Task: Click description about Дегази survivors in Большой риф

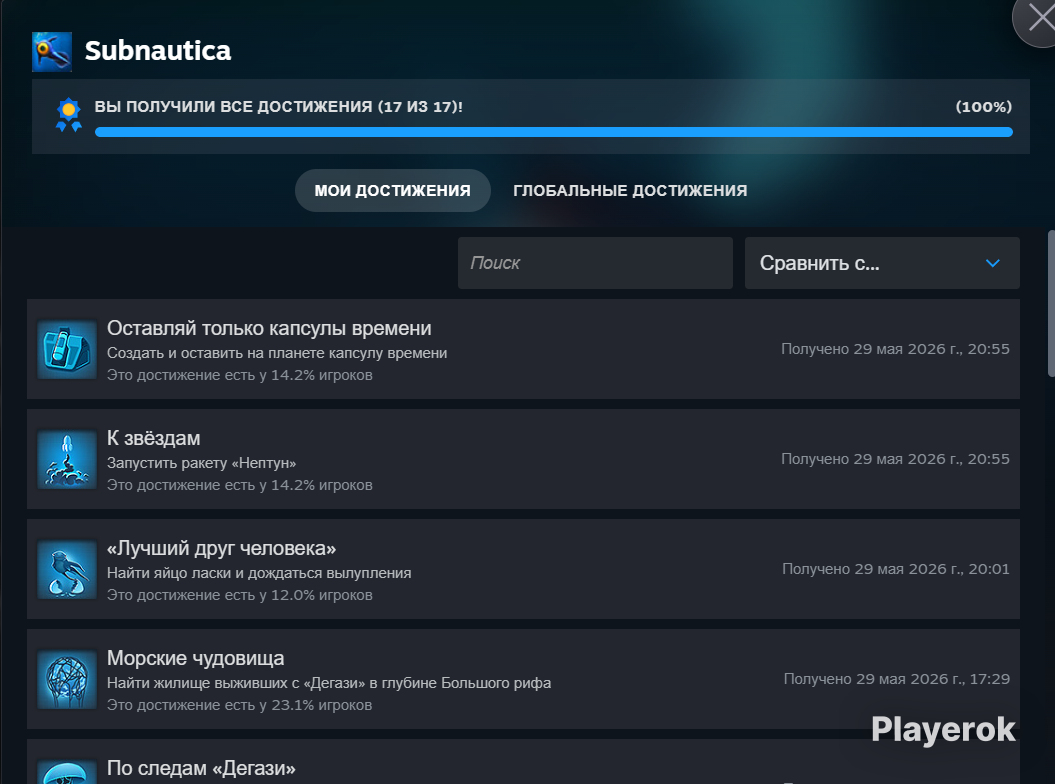Action: tap(329, 683)
